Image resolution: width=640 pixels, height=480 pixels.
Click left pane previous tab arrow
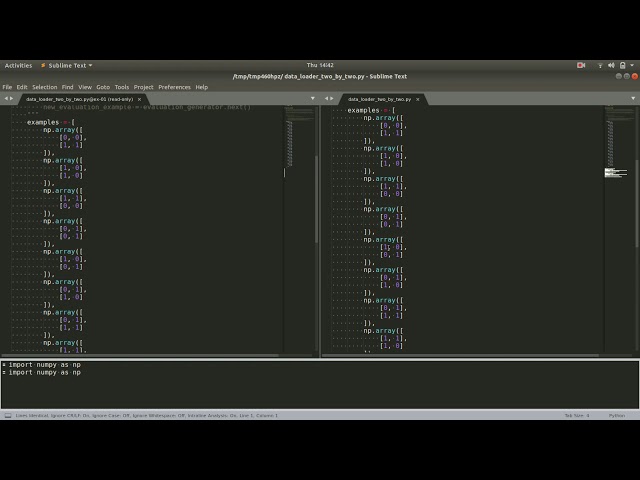pos(6,98)
